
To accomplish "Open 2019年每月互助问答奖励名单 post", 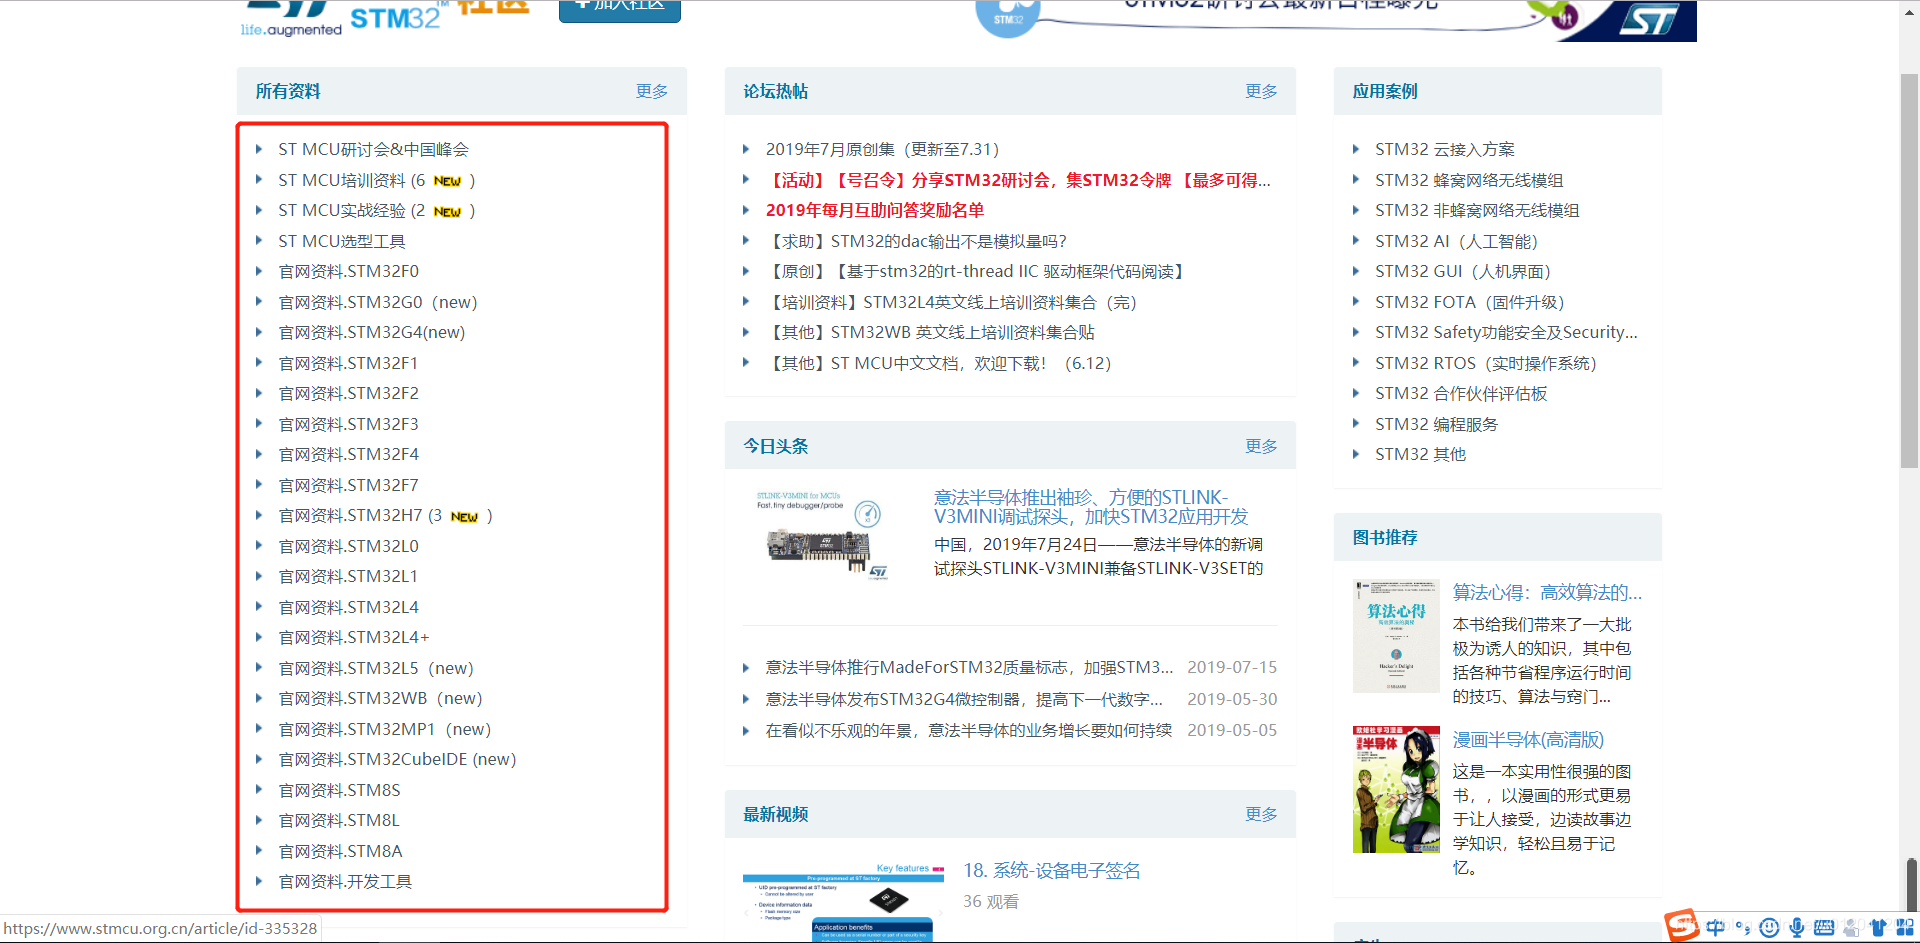I will tap(875, 210).
